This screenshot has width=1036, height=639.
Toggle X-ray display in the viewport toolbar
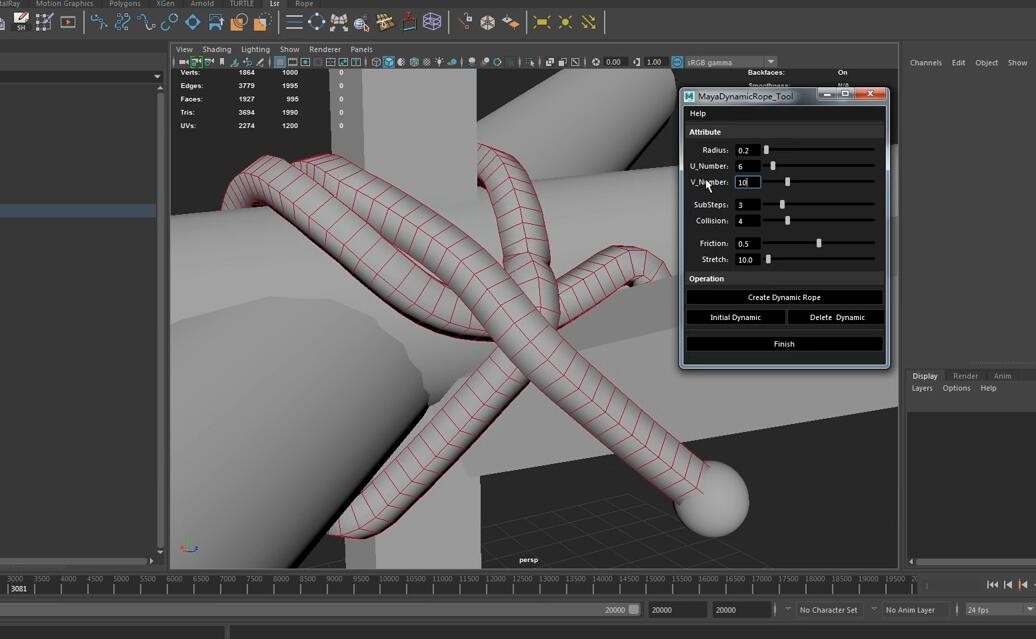click(427, 62)
